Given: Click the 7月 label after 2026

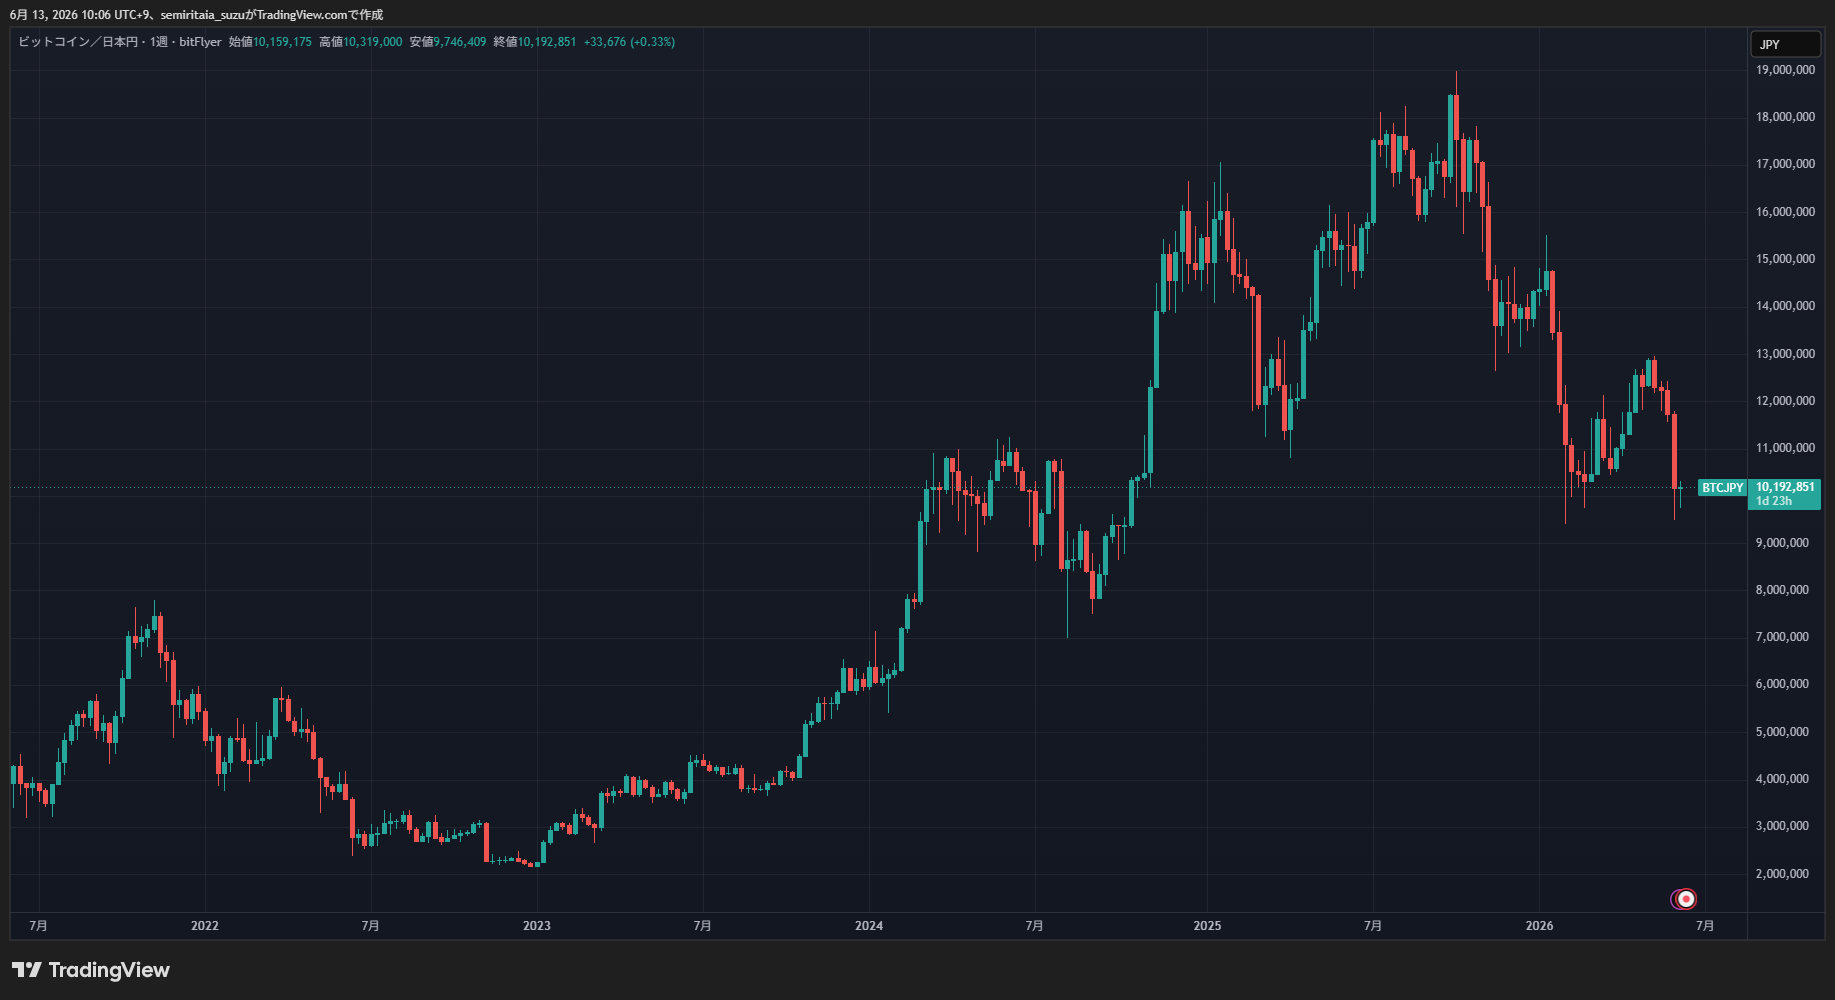Looking at the screenshot, I should point(1705,926).
